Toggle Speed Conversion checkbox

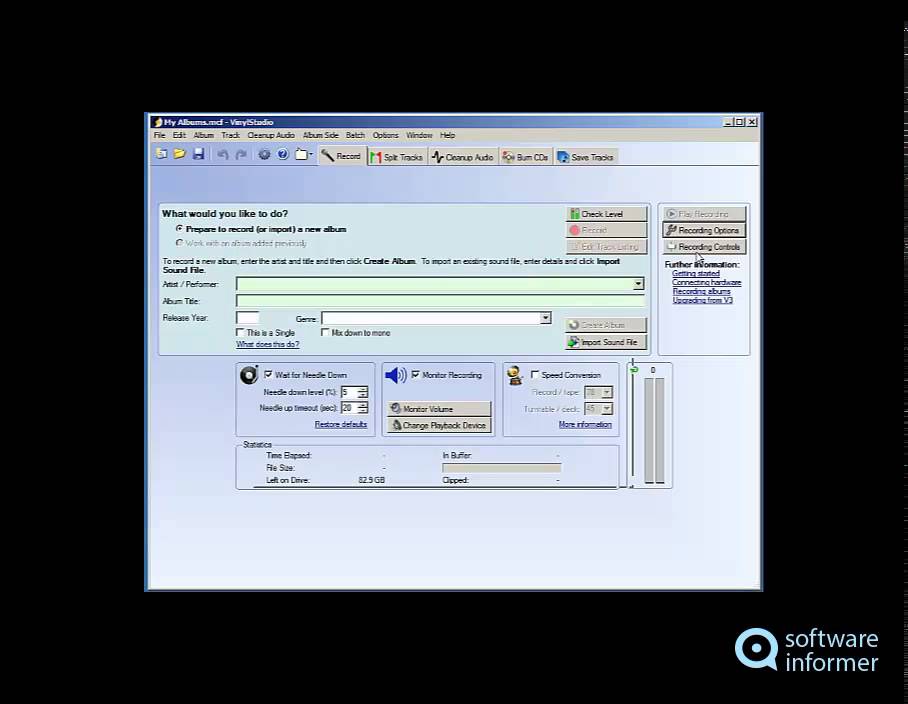coord(534,375)
